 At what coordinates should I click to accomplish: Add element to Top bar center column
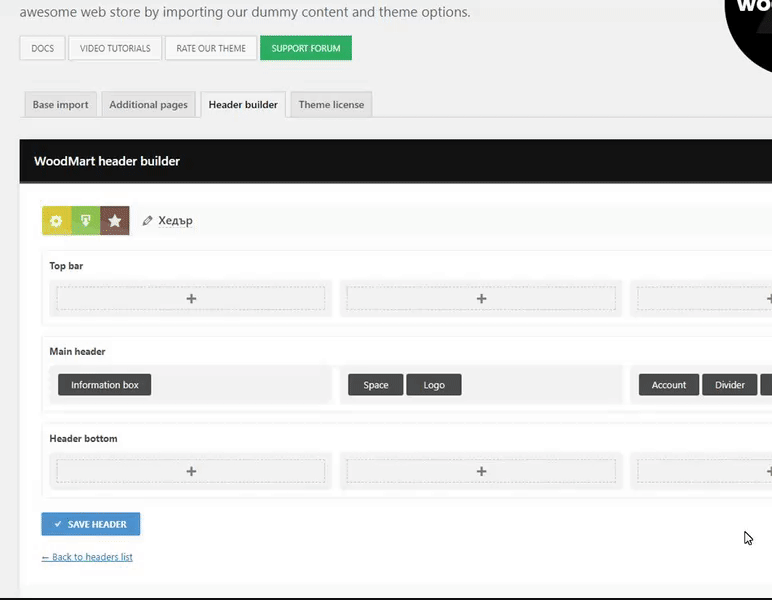click(481, 298)
